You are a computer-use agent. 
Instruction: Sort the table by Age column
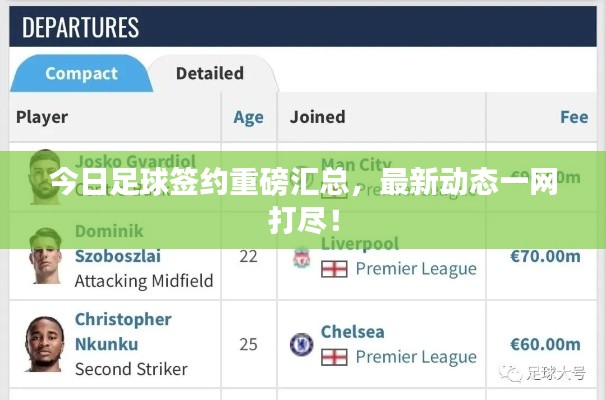tap(248, 117)
